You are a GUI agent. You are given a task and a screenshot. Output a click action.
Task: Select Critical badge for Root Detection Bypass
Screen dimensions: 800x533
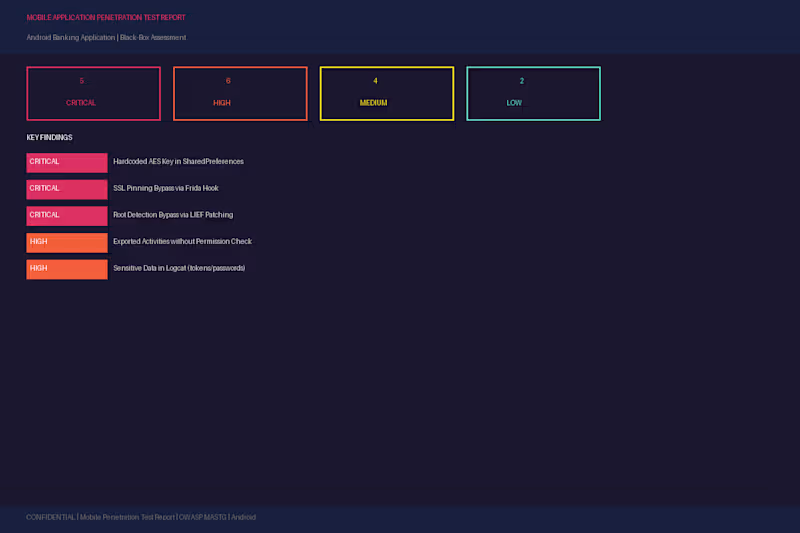point(67,216)
